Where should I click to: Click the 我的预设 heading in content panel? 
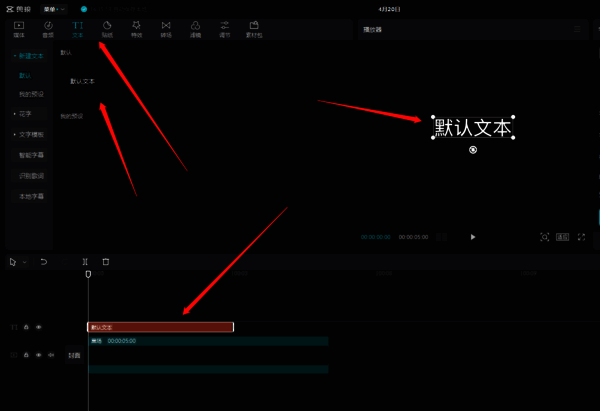[x=72, y=116]
